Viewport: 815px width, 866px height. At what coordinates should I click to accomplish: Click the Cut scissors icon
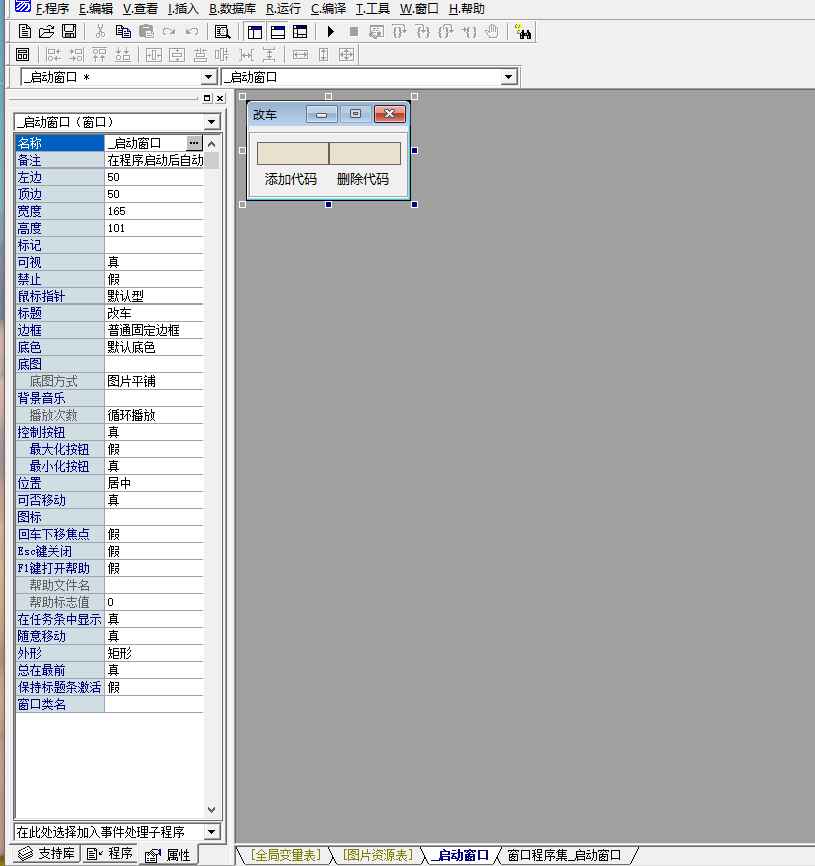point(100,31)
